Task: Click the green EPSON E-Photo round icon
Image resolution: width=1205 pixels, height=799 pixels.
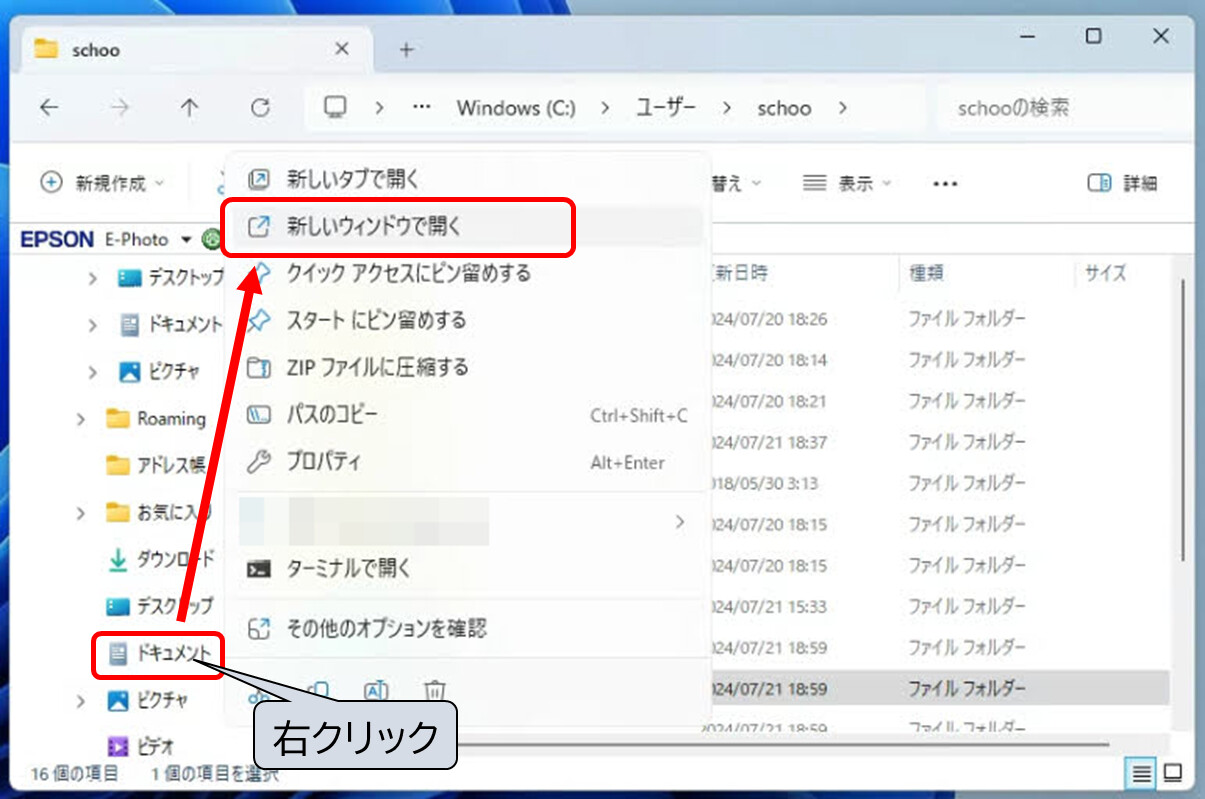Action: tap(209, 239)
